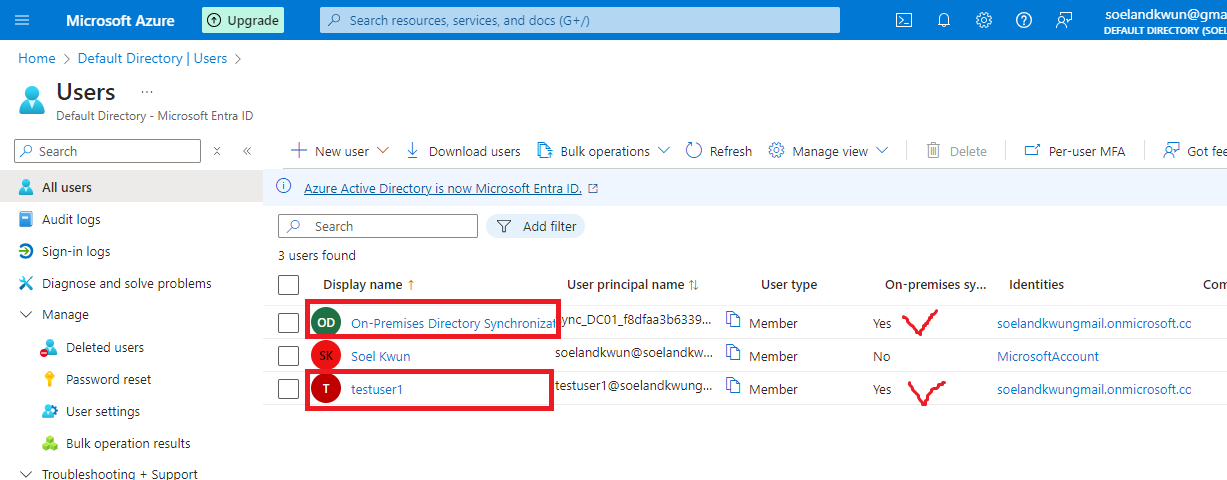Open the Azure portal hamburger menu

click(x=23, y=20)
